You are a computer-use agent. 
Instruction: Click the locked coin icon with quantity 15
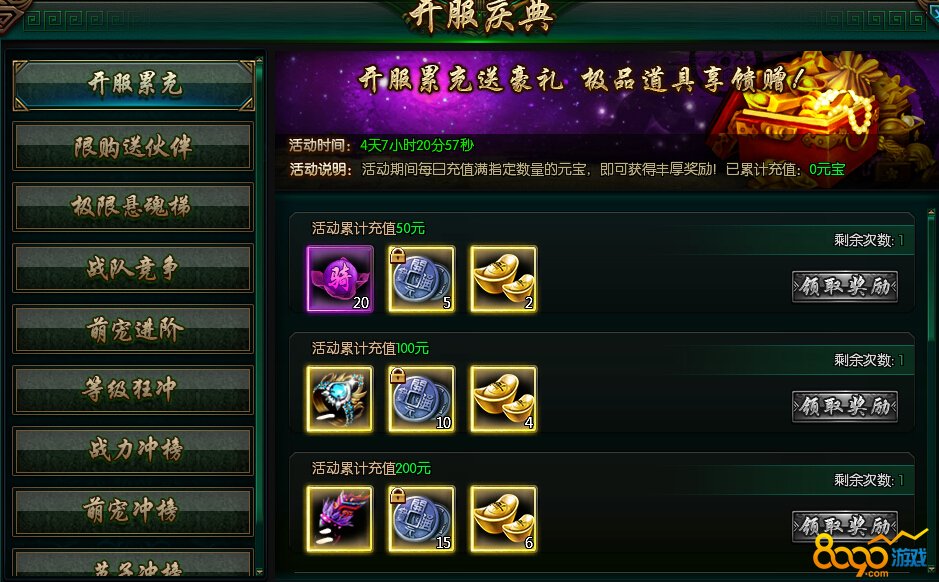pyautogui.click(x=421, y=519)
